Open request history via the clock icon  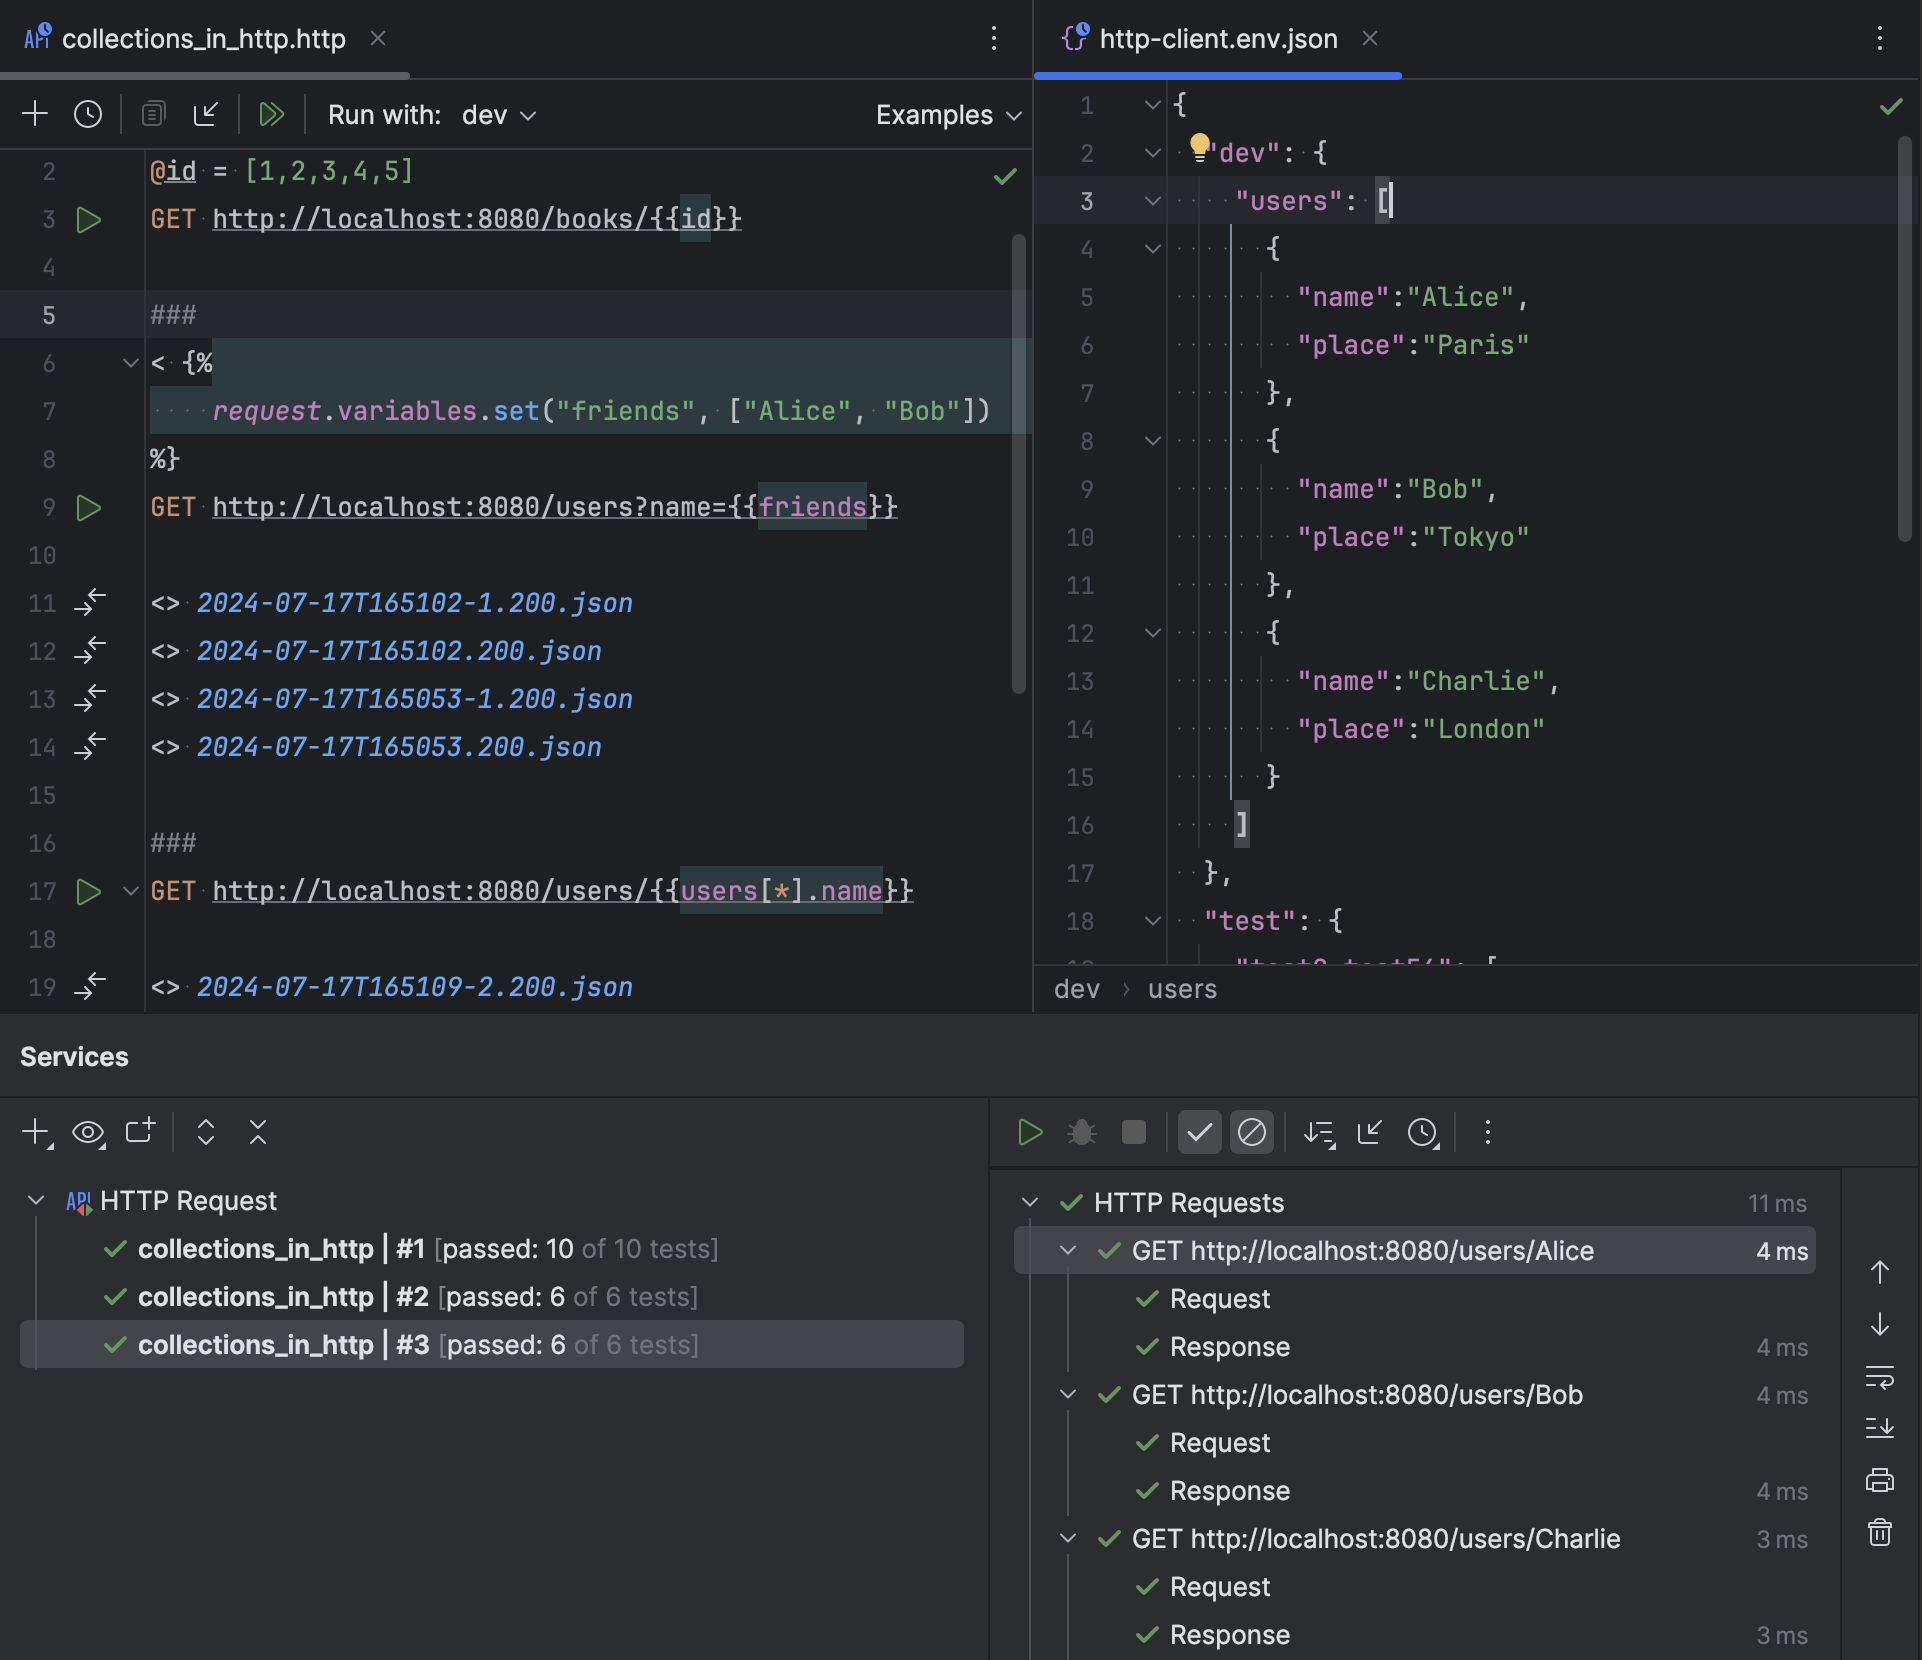coord(88,114)
